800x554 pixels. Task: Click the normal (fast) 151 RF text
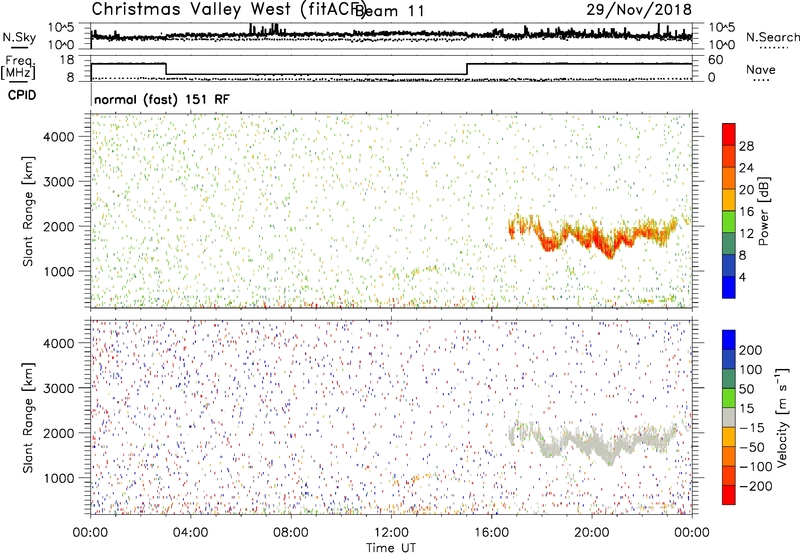pos(162,99)
